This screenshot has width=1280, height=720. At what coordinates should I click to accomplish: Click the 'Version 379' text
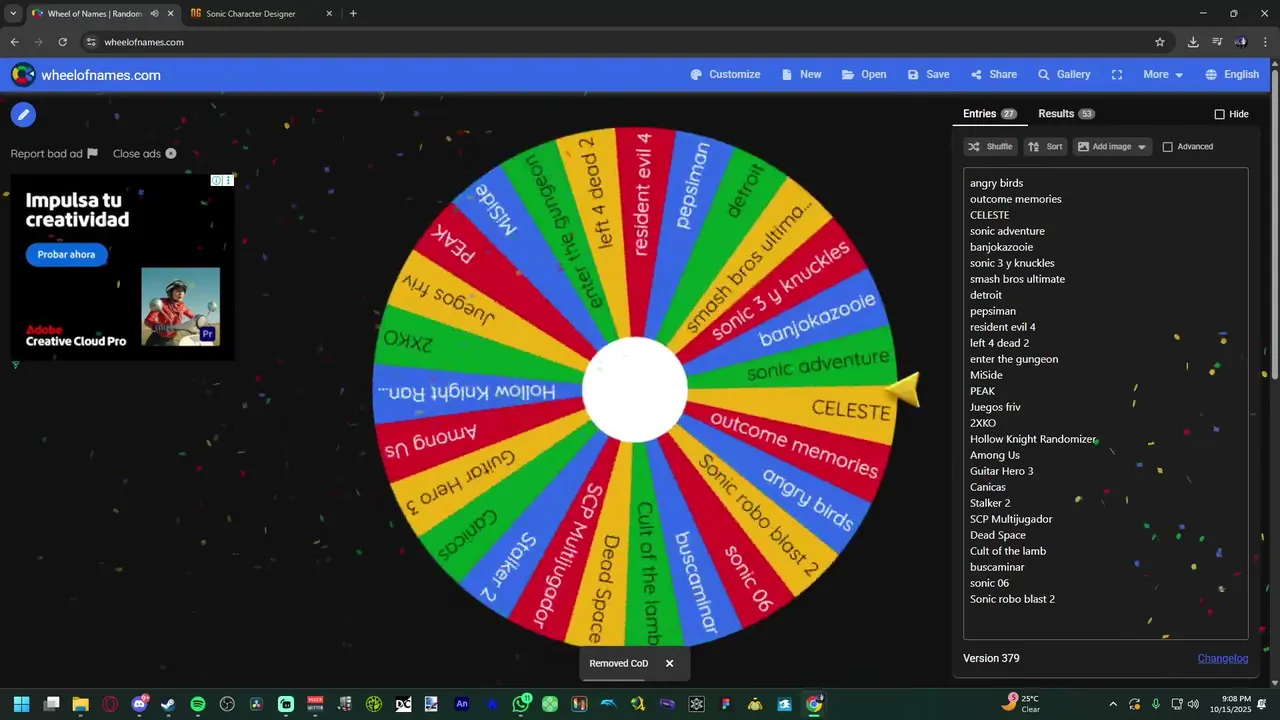[991, 658]
